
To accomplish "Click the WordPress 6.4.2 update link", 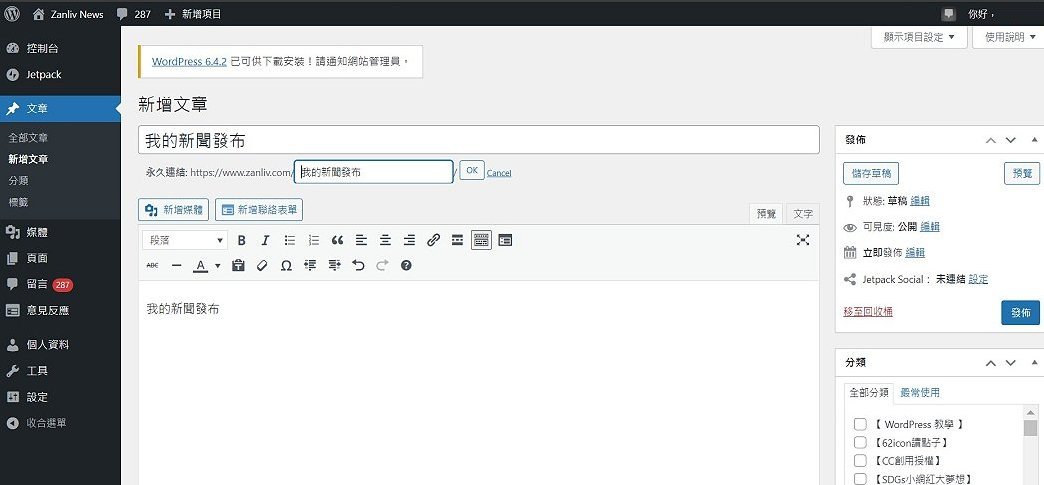I will pos(189,61).
